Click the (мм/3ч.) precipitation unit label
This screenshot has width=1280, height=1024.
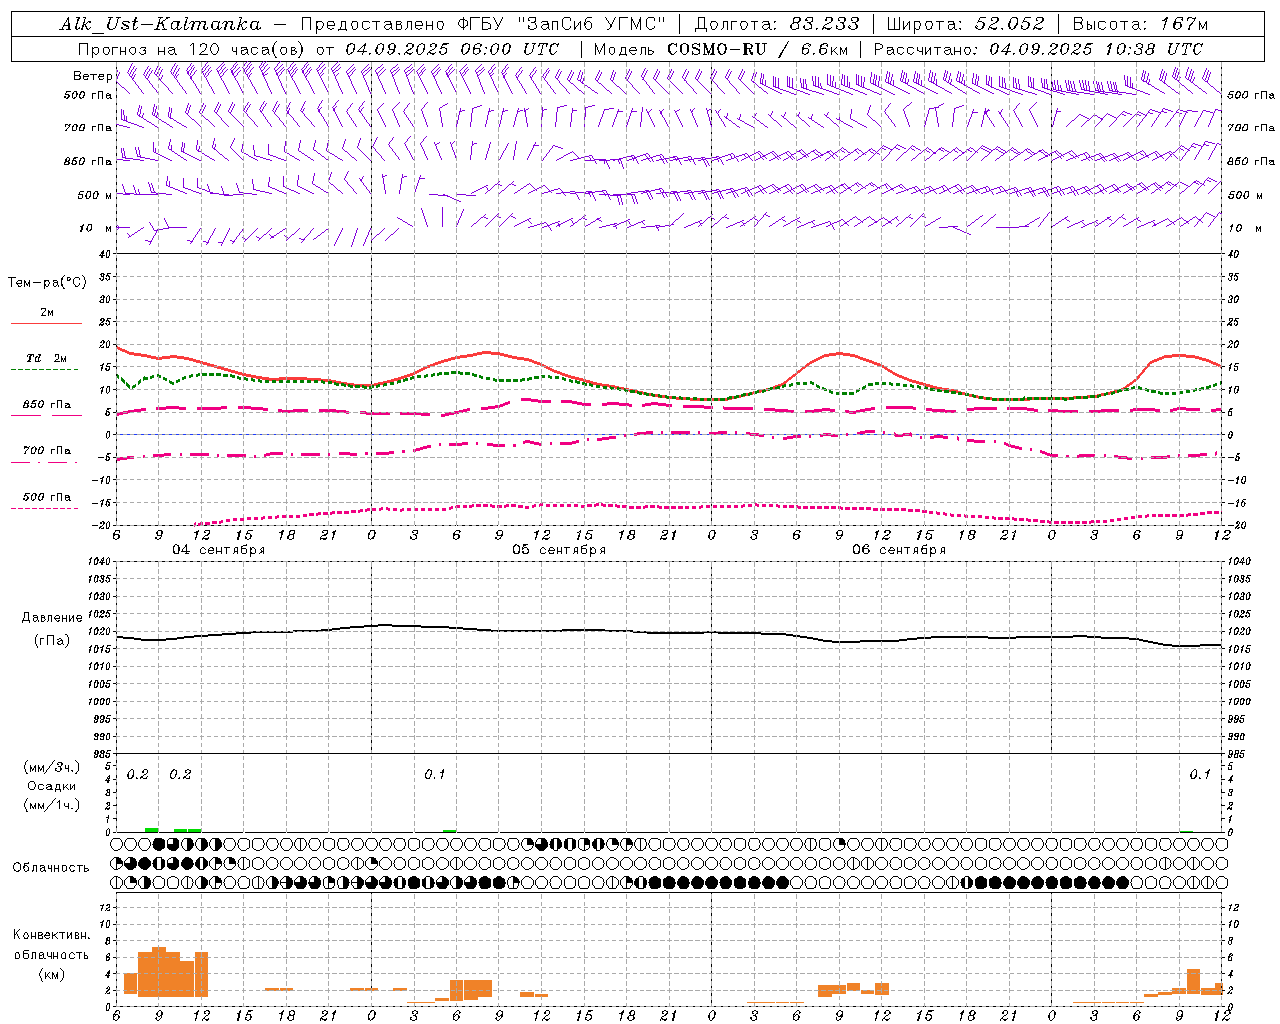(52, 767)
